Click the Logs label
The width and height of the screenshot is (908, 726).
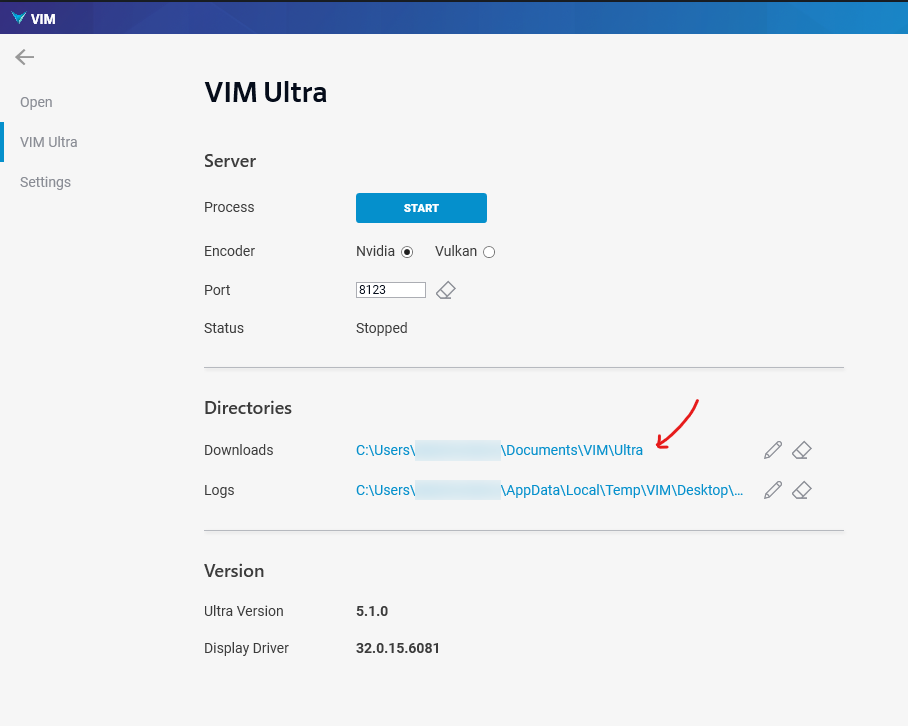pyautogui.click(x=219, y=490)
